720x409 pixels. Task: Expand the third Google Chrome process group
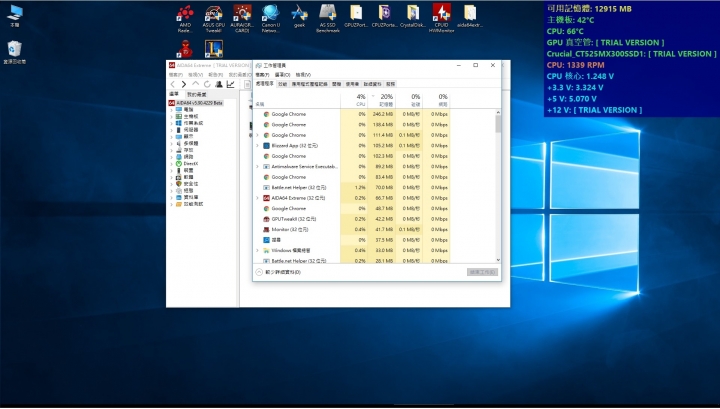(x=257, y=135)
